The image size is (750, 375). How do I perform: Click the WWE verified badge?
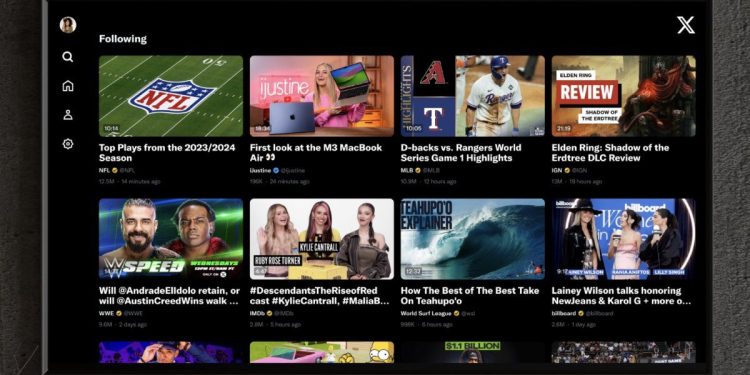(x=118, y=313)
